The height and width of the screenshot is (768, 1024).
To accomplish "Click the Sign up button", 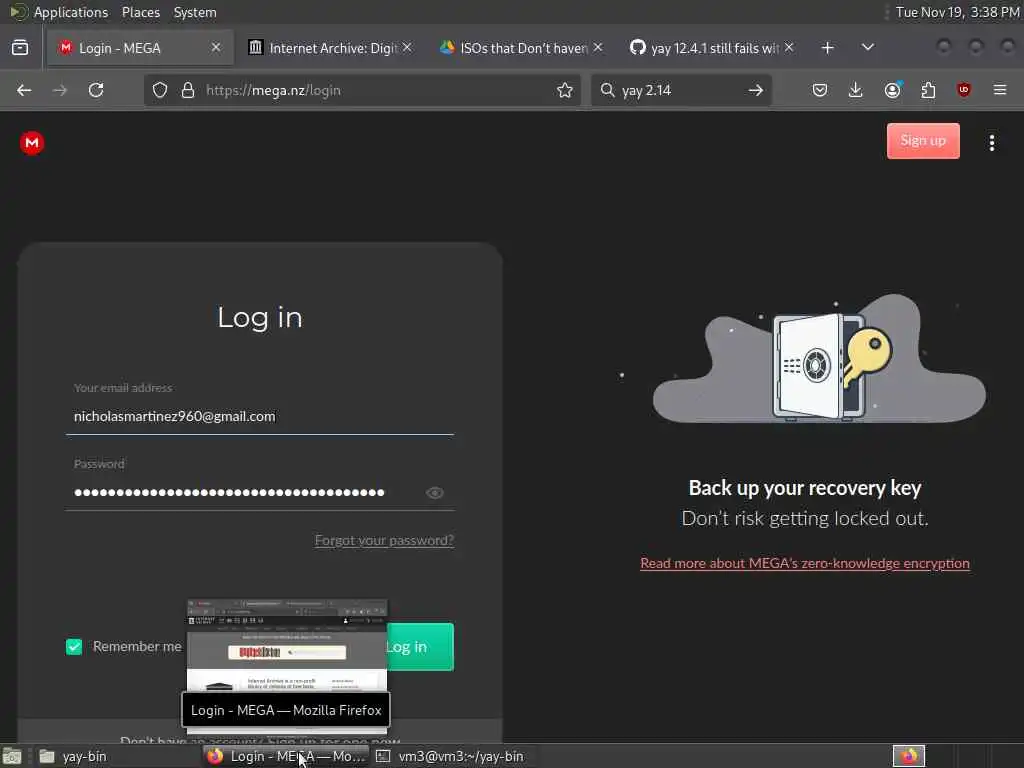I will (923, 140).
